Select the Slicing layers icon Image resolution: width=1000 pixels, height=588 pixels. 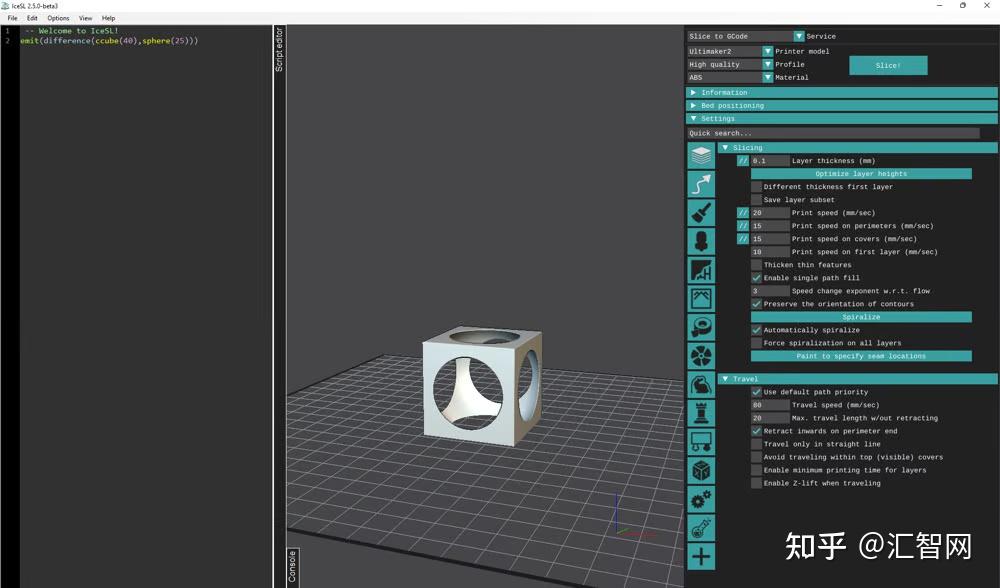click(701, 154)
